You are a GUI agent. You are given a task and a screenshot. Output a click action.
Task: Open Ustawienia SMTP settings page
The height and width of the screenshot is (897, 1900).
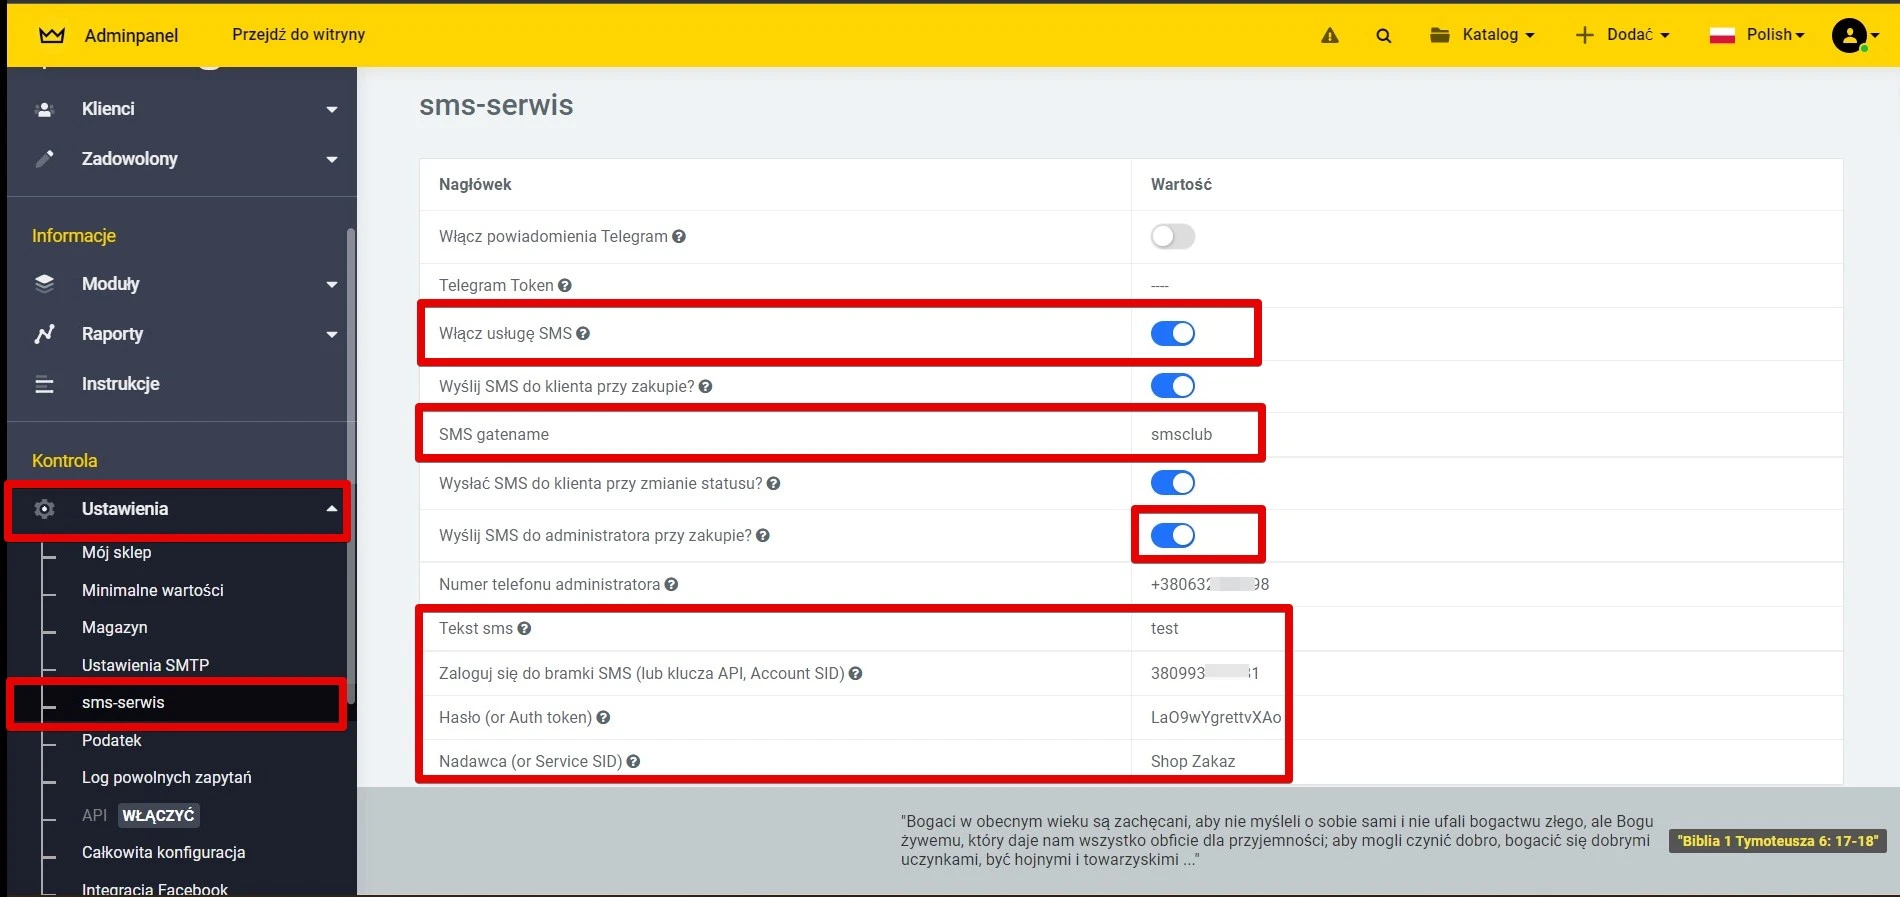point(145,665)
